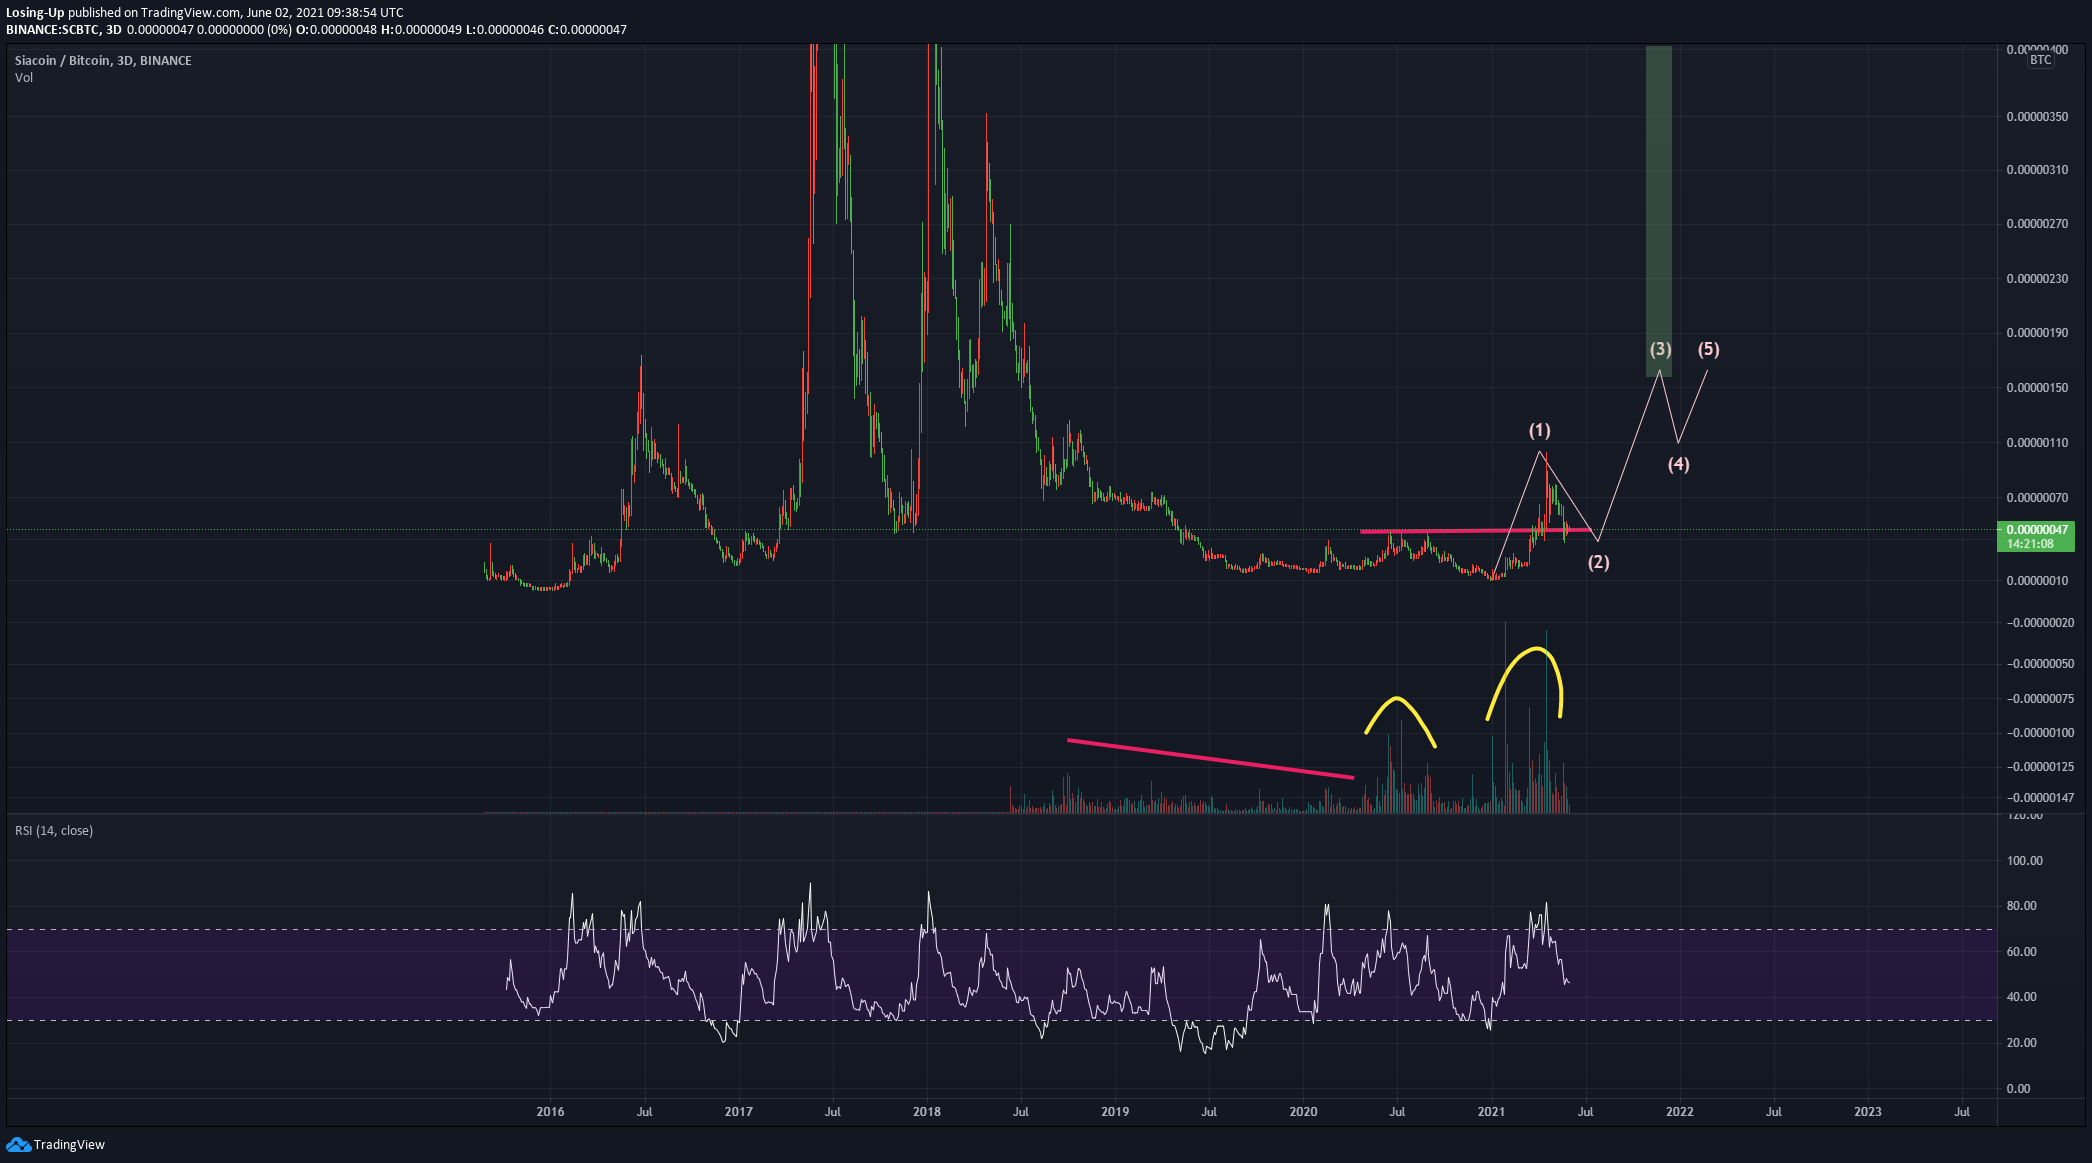Viewport: 2092px width, 1163px height.
Task: Select the Siacoin / Bitcoin, 3D, BINANCE legend title
Action: 103,60
